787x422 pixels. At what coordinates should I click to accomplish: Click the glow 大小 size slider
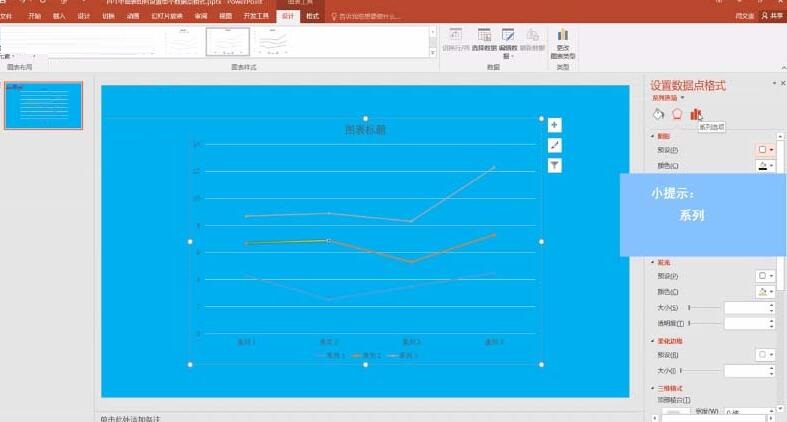704,308
